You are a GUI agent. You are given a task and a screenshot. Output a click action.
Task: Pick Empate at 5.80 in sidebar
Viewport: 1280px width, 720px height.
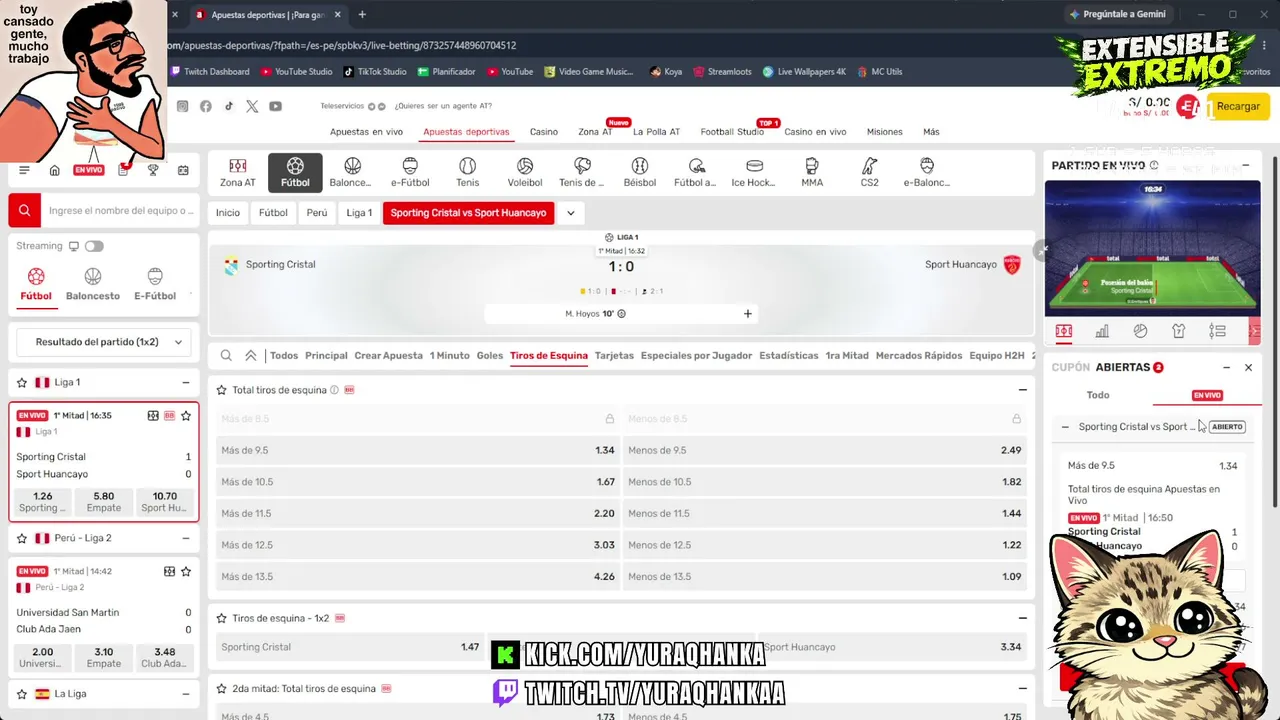(x=104, y=502)
